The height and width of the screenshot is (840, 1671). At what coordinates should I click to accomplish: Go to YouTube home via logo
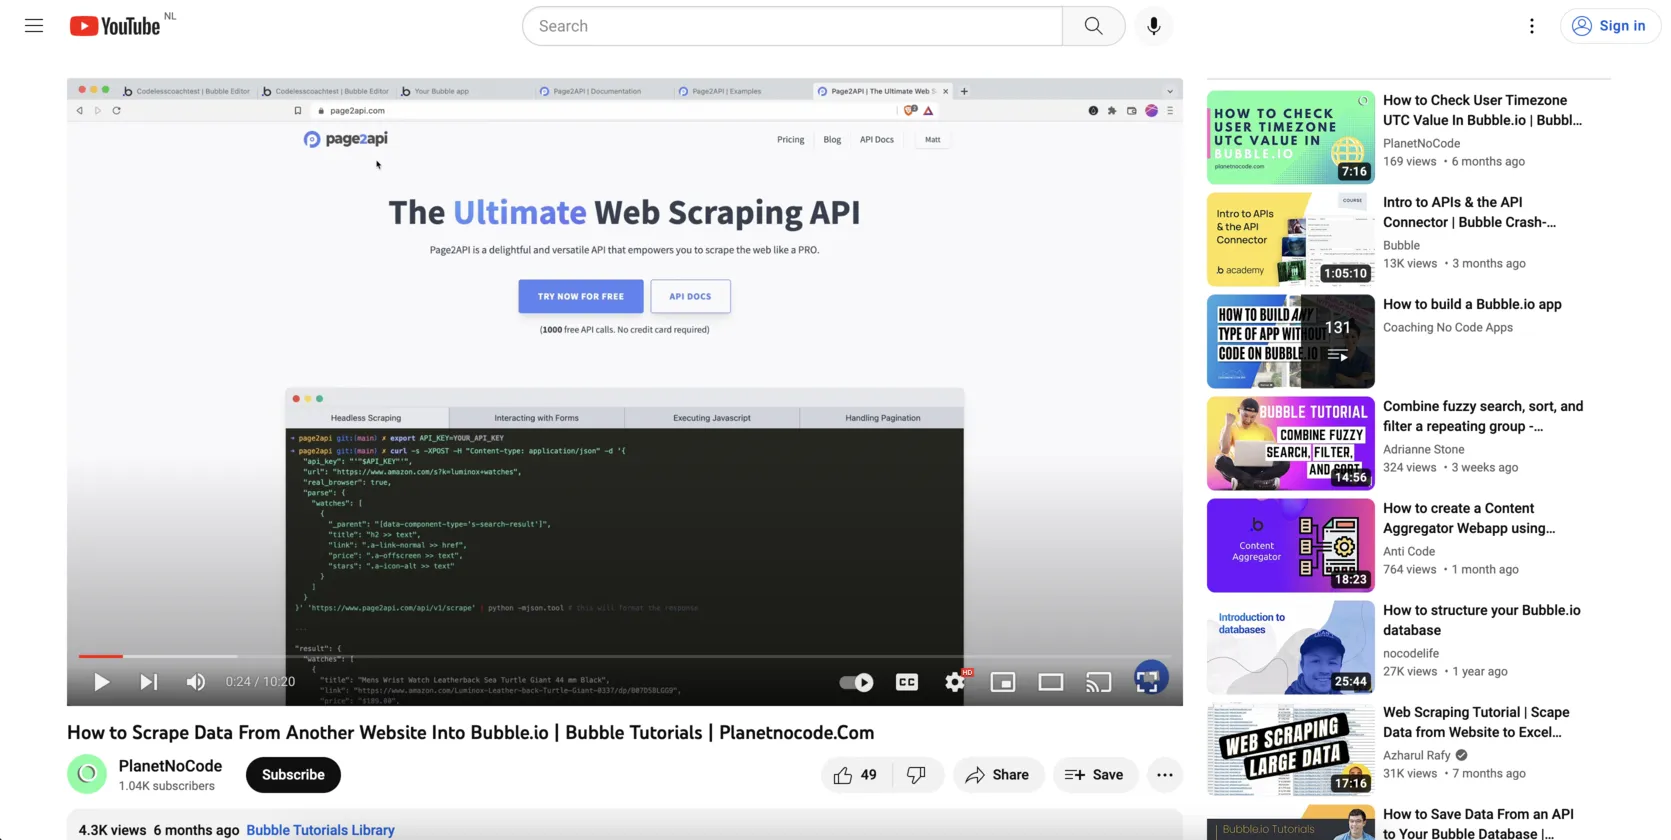(115, 26)
